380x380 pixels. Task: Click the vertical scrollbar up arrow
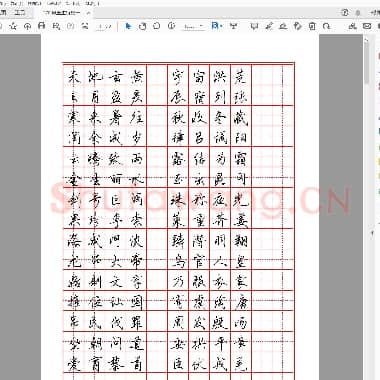click(366, 39)
